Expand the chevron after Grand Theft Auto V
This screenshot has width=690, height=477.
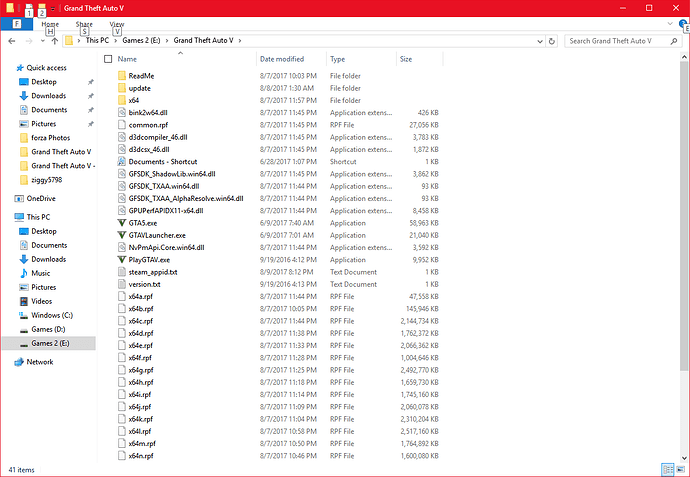[240, 40]
